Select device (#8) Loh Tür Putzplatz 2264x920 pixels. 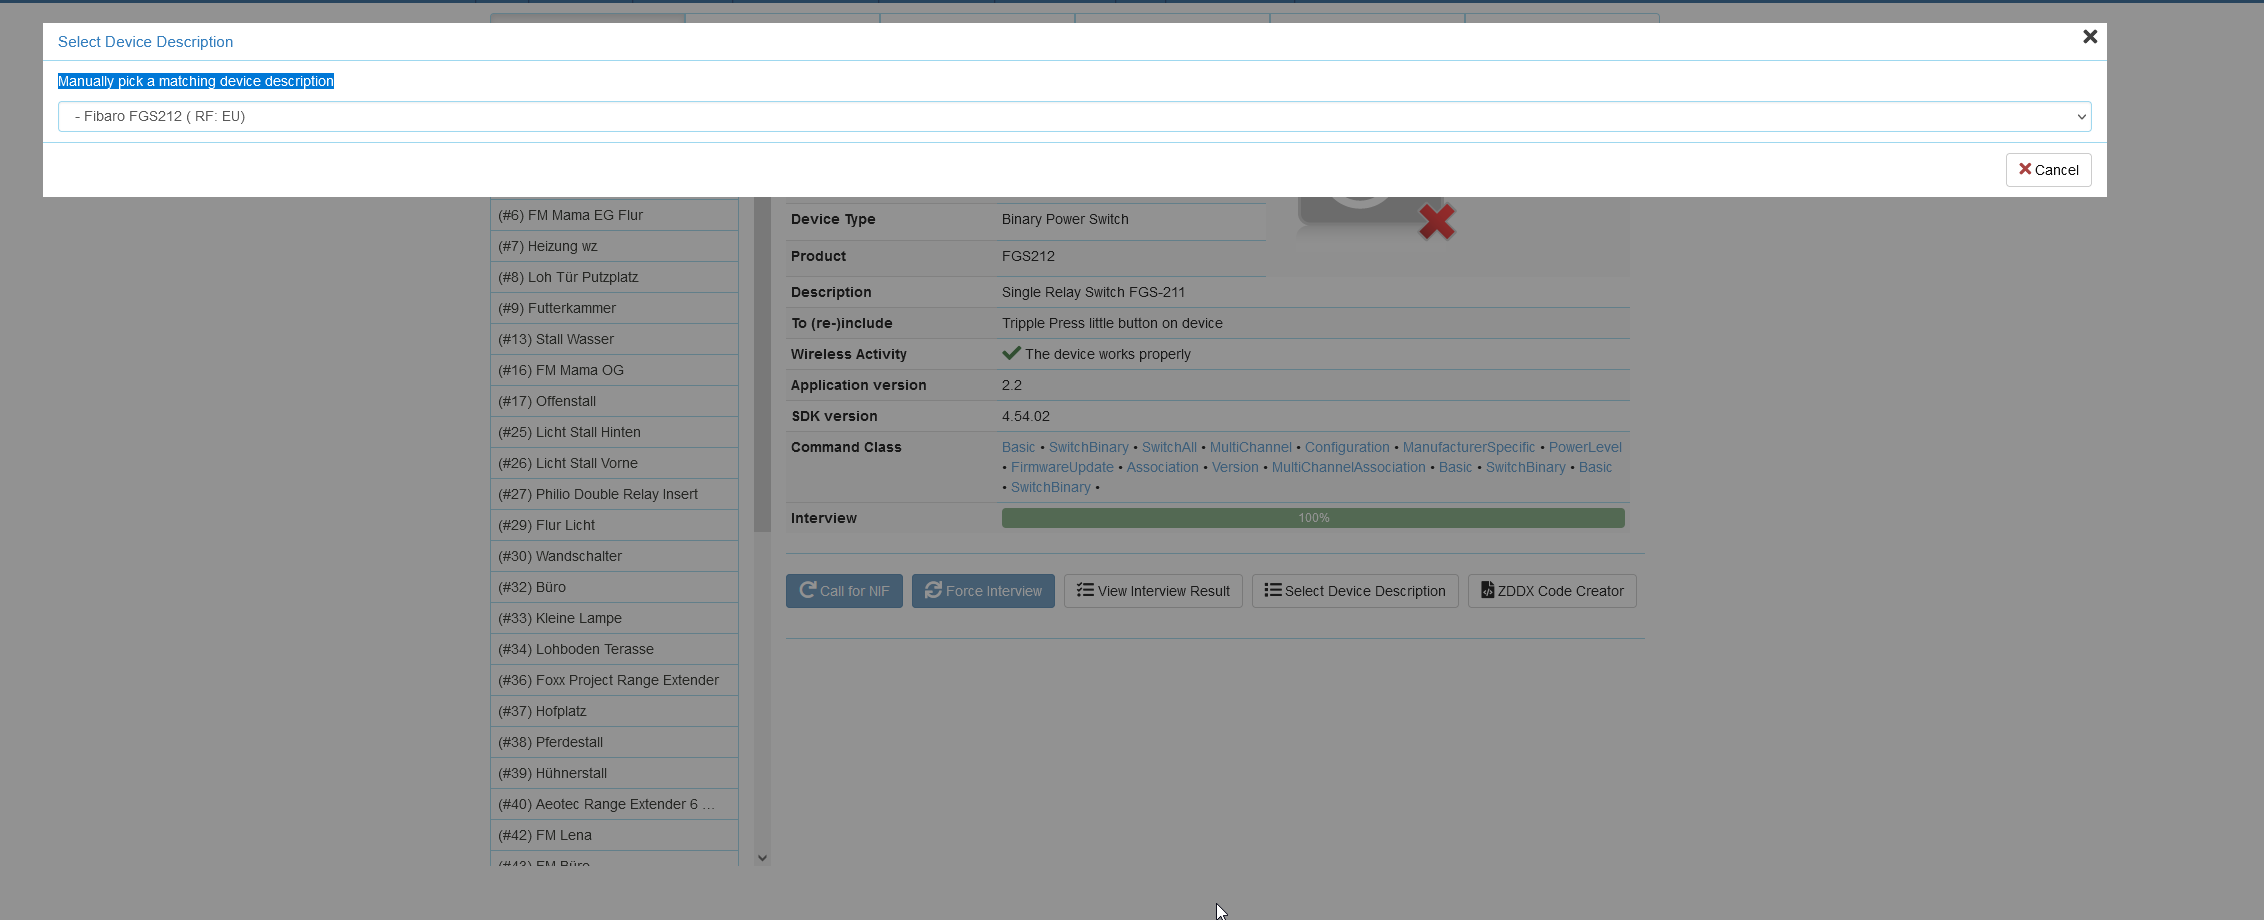614,277
